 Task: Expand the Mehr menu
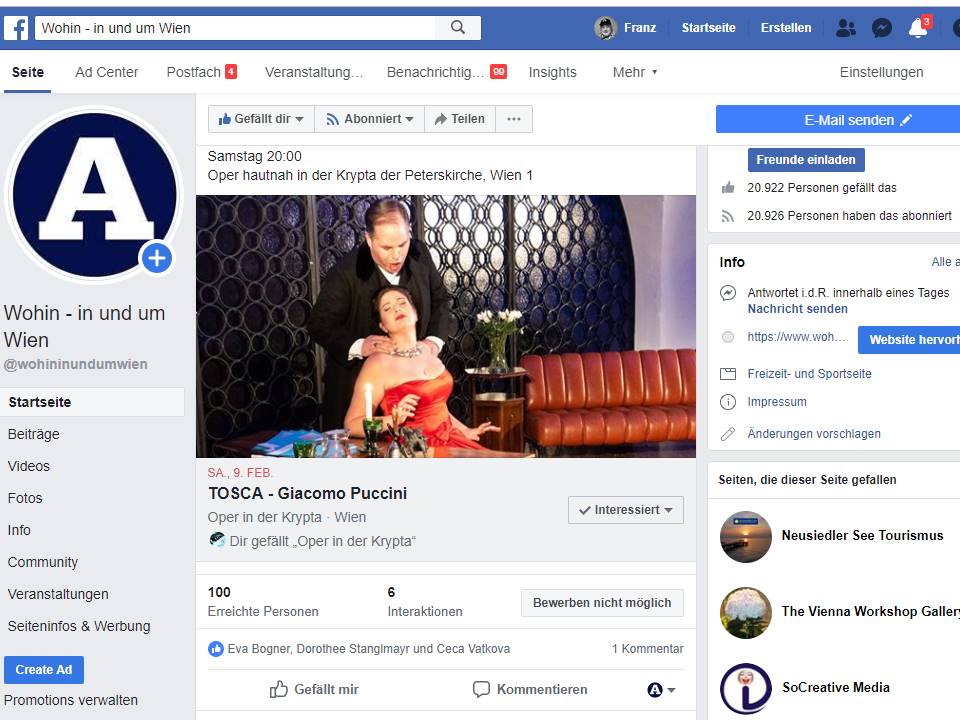[635, 72]
